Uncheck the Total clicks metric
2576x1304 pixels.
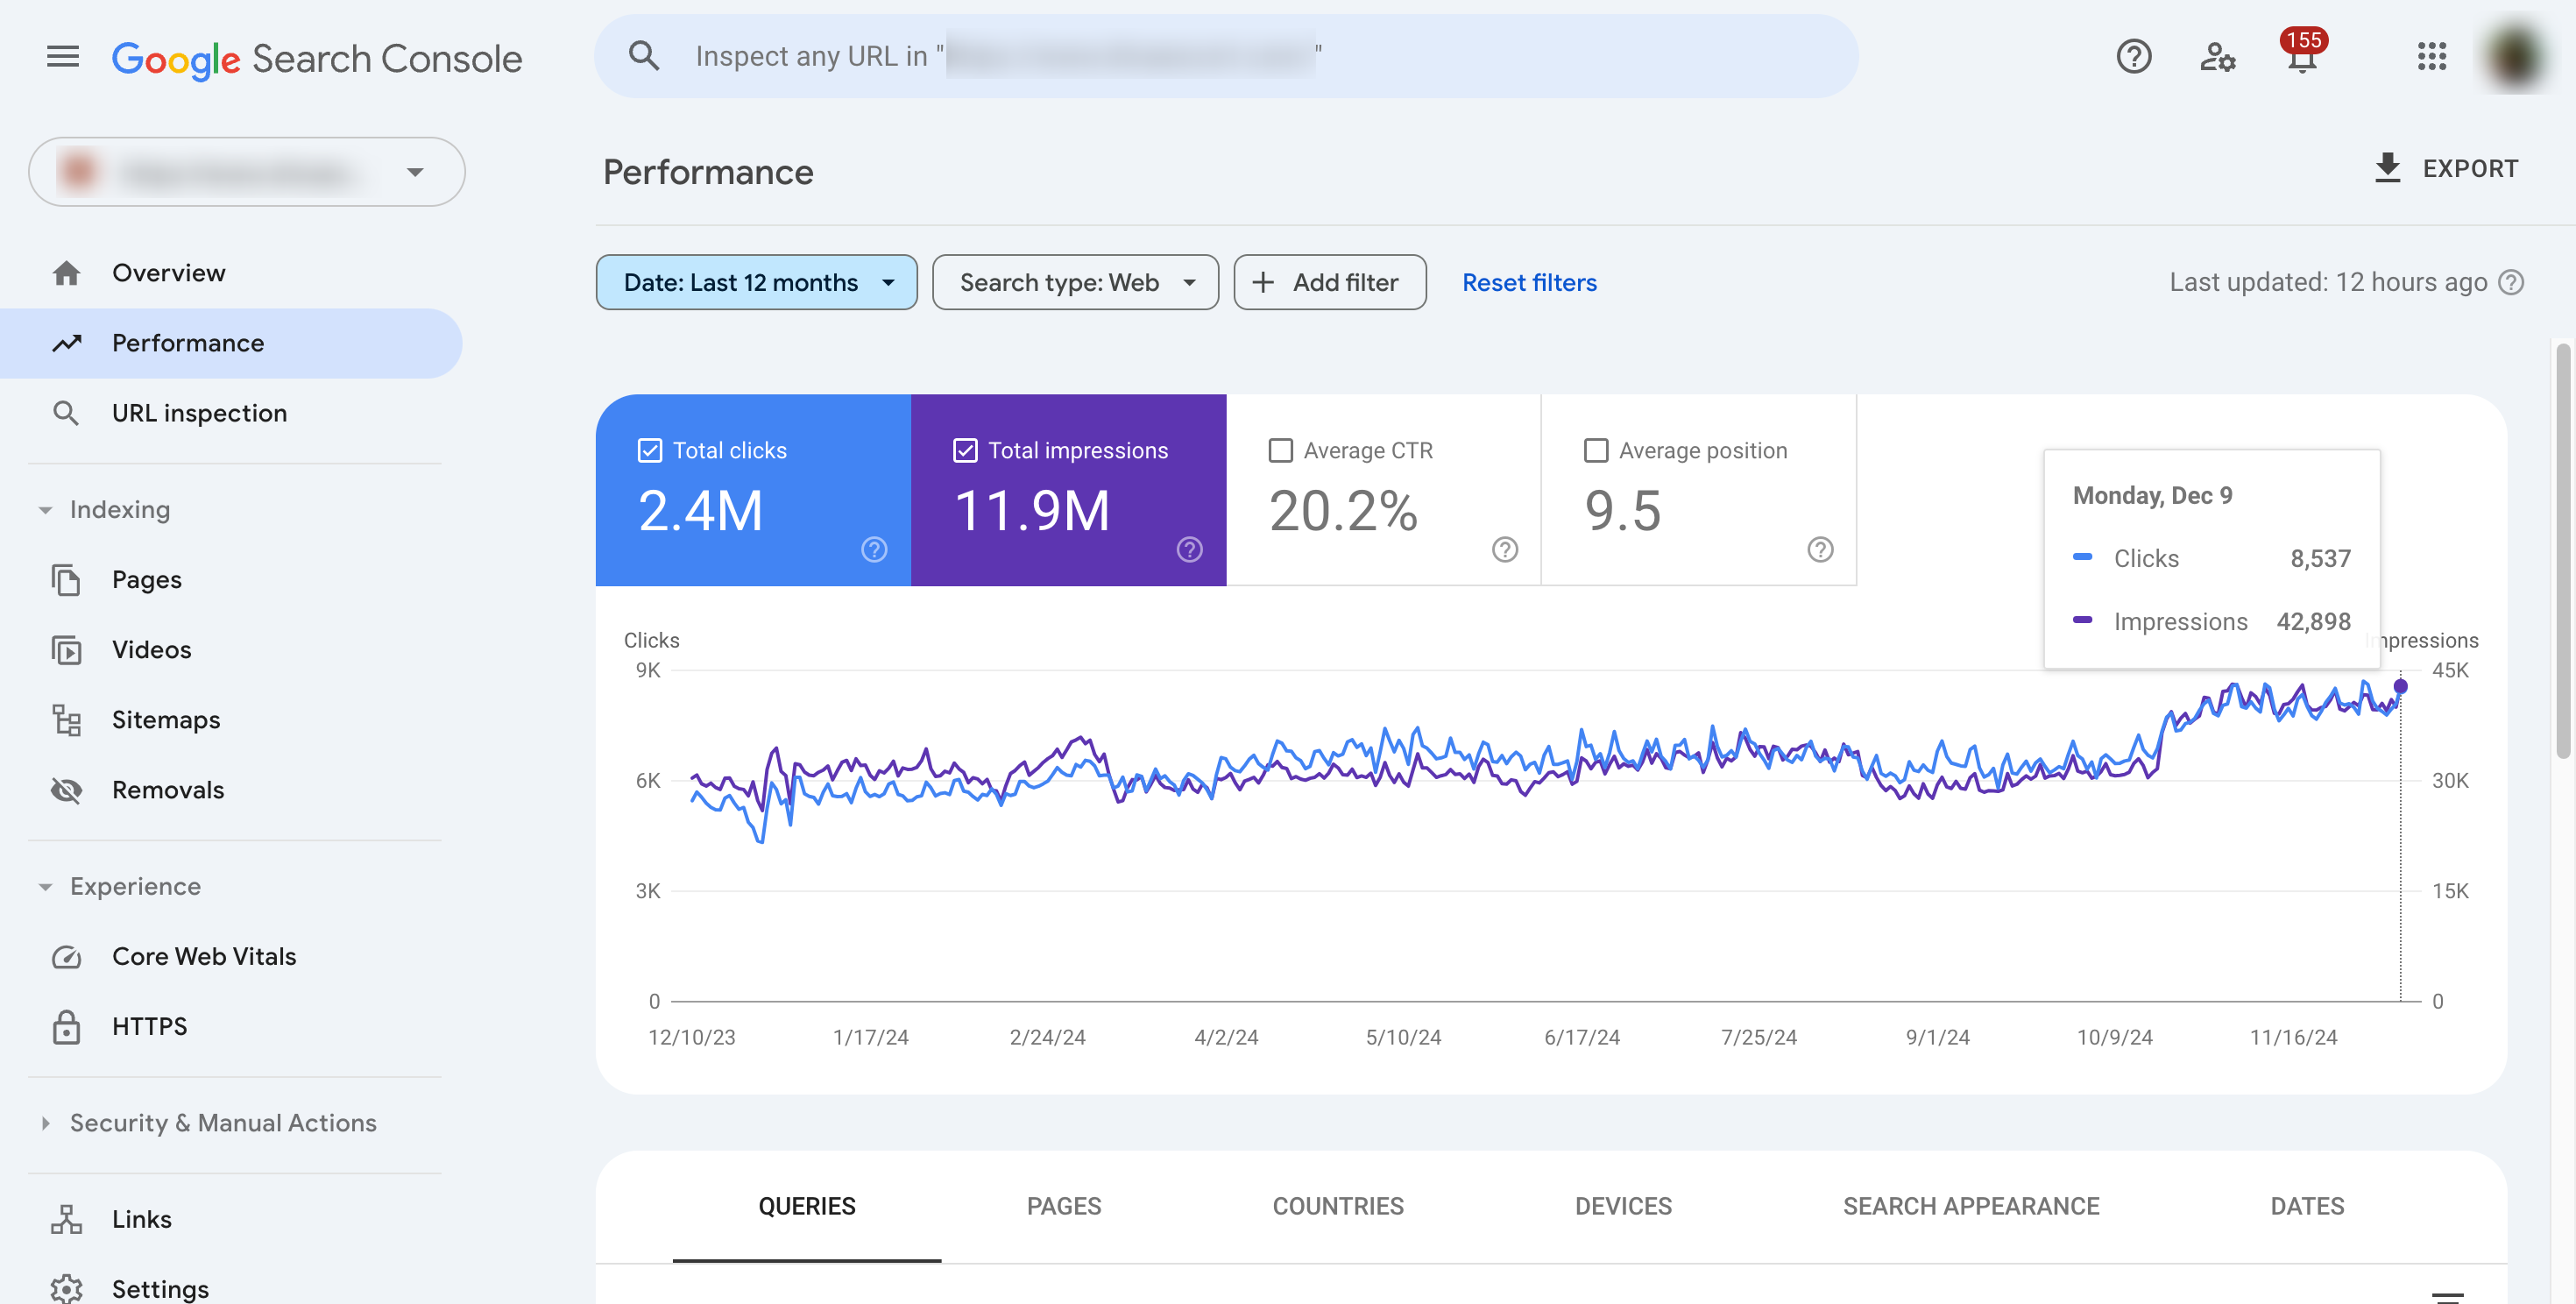point(650,450)
